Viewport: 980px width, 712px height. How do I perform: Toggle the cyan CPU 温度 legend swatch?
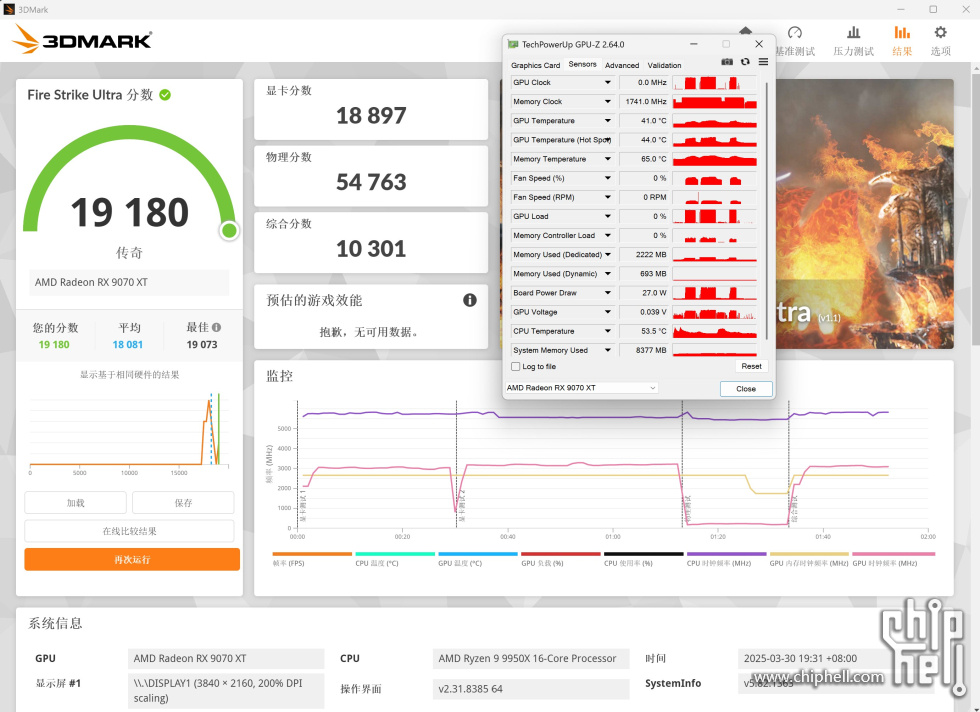coord(395,554)
